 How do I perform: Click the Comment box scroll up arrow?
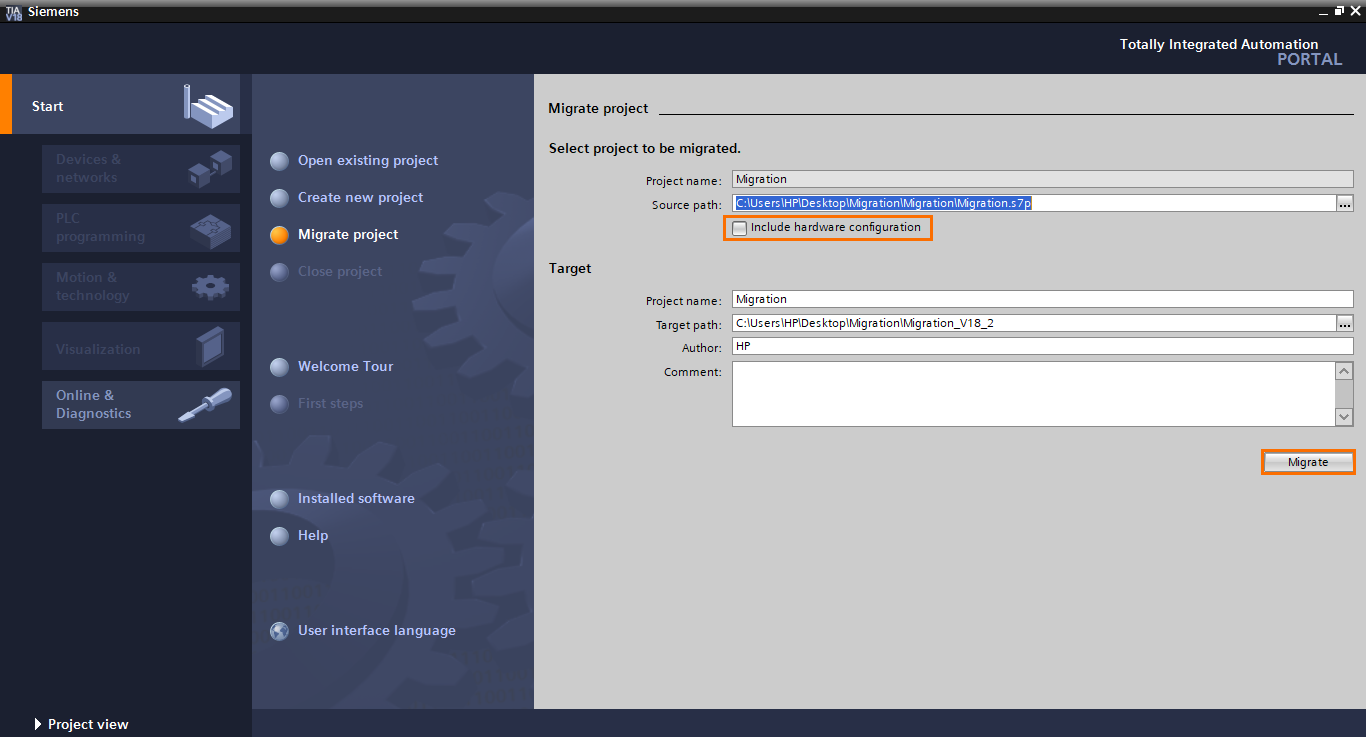pyautogui.click(x=1345, y=371)
